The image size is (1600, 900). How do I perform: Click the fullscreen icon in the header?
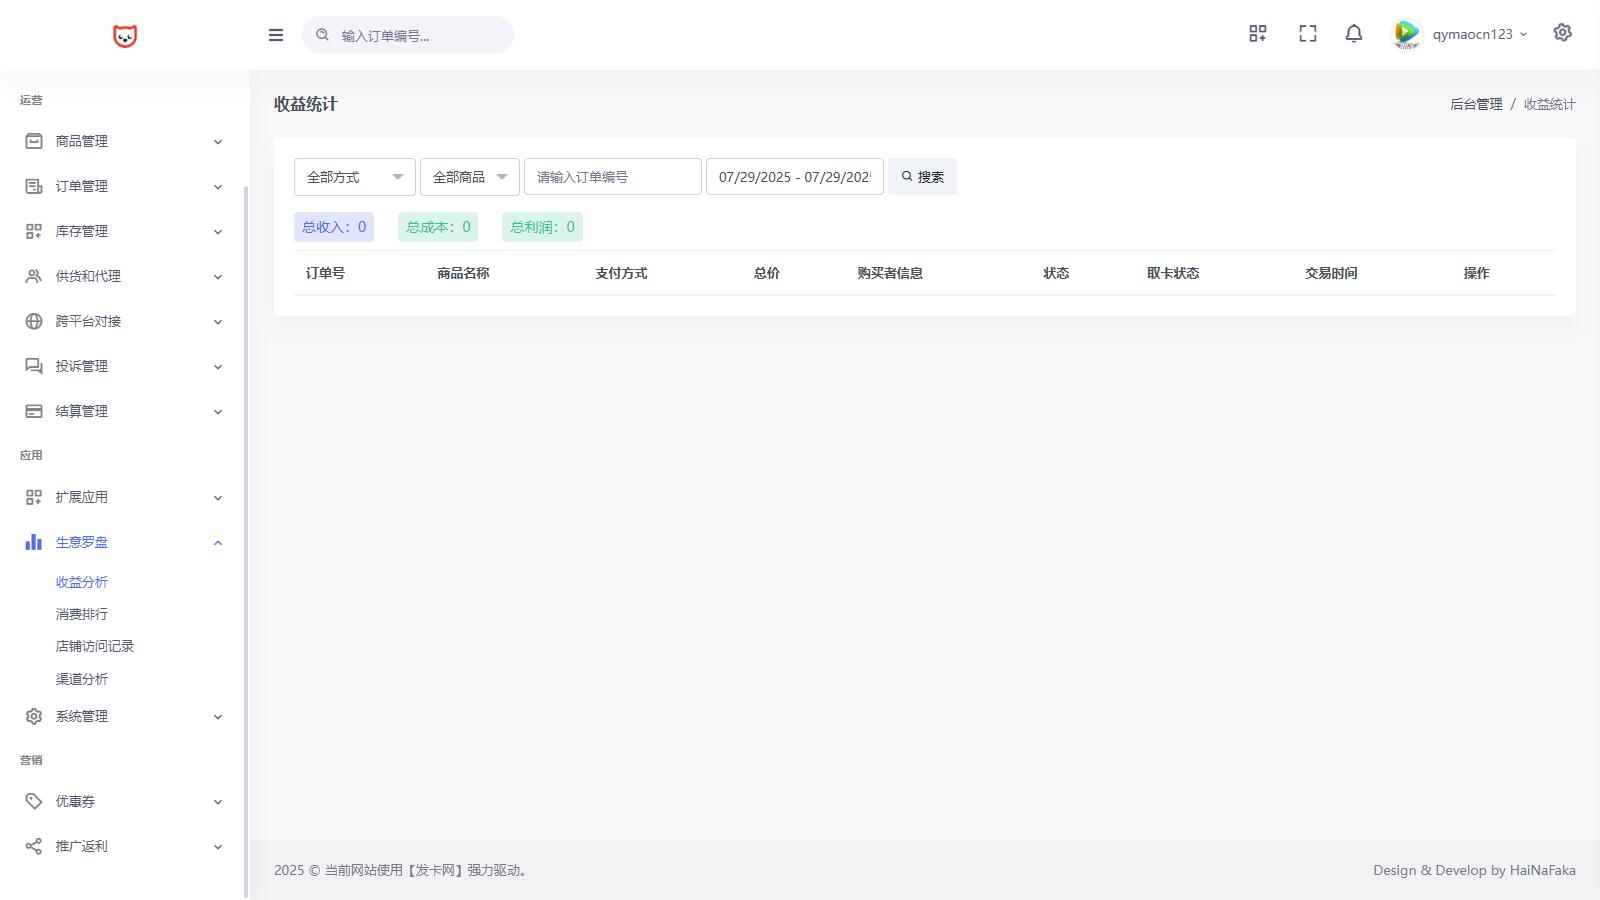(1307, 34)
